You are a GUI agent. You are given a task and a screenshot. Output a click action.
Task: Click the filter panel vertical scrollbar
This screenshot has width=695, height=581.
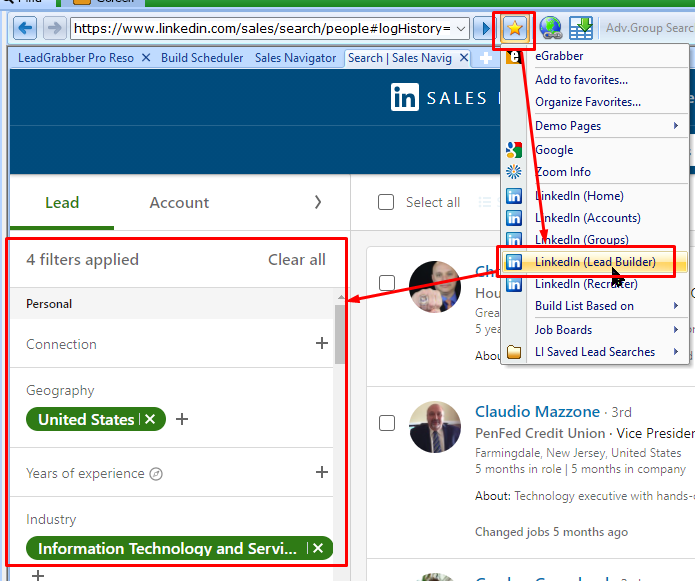pos(340,335)
